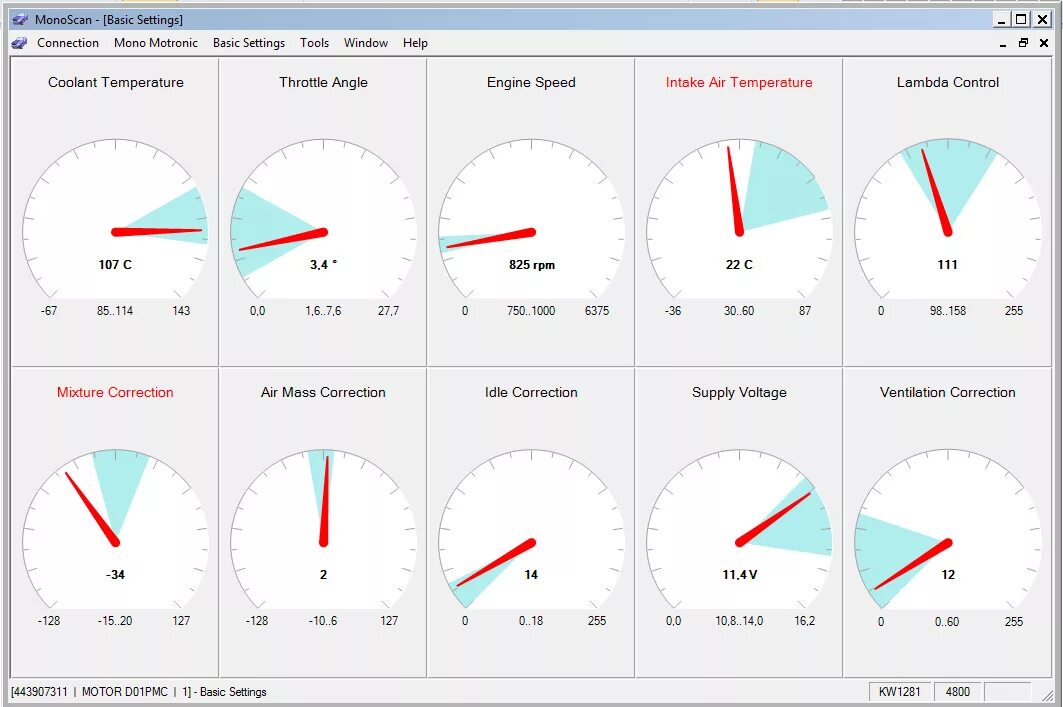This screenshot has height=707, width=1063.
Task: Open the Mono Motronic menu
Action: [156, 43]
